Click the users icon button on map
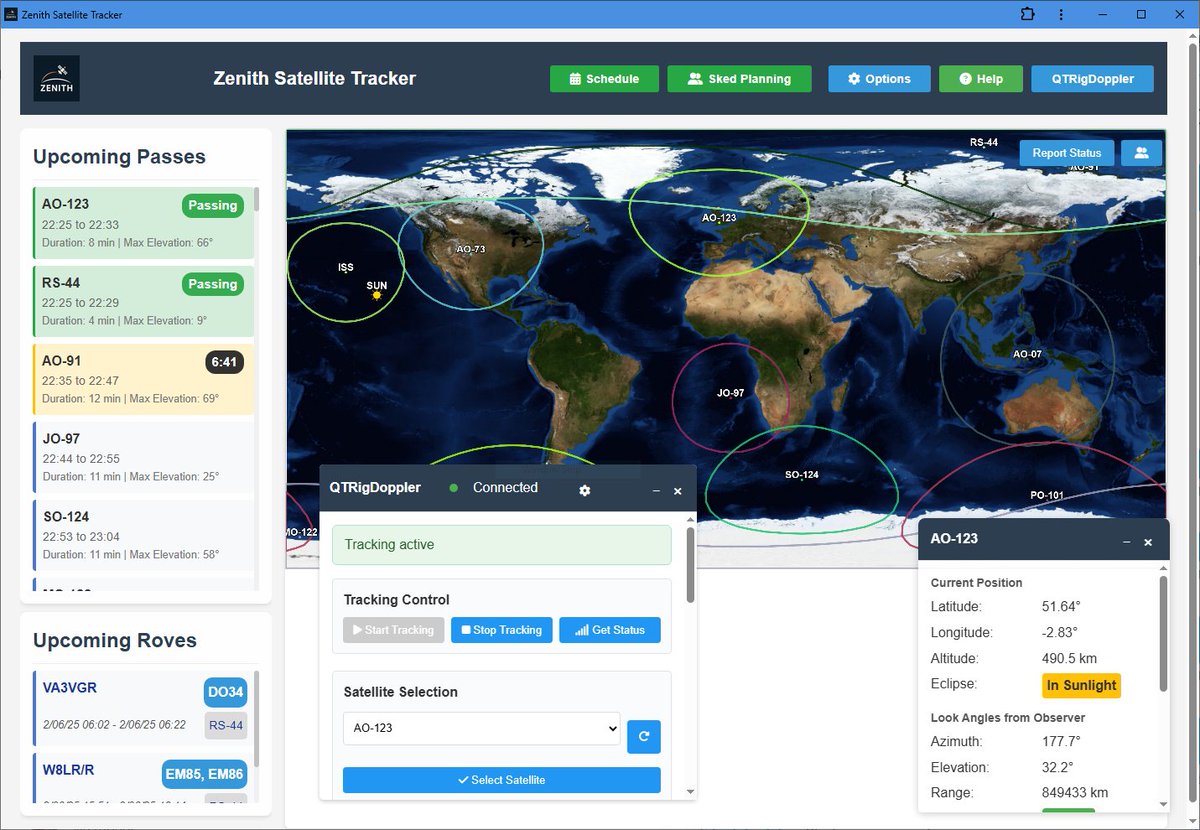This screenshot has height=830, width=1200. point(1141,153)
